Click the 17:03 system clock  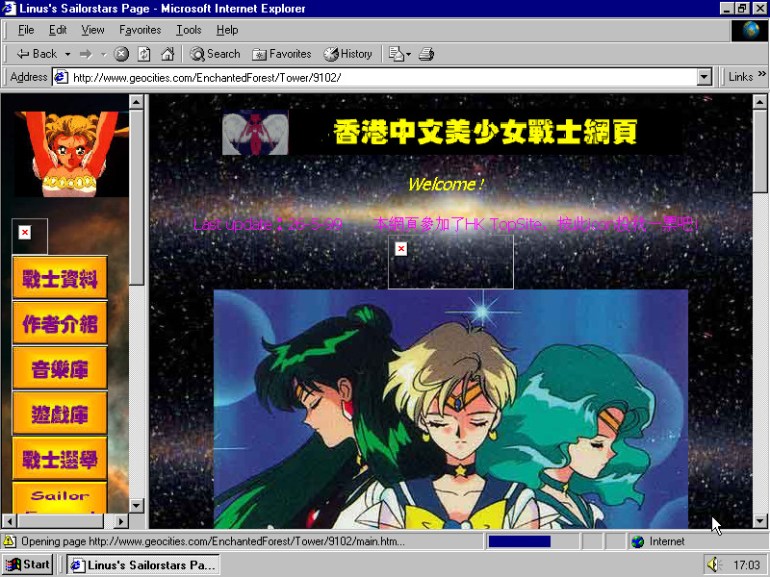coord(746,565)
